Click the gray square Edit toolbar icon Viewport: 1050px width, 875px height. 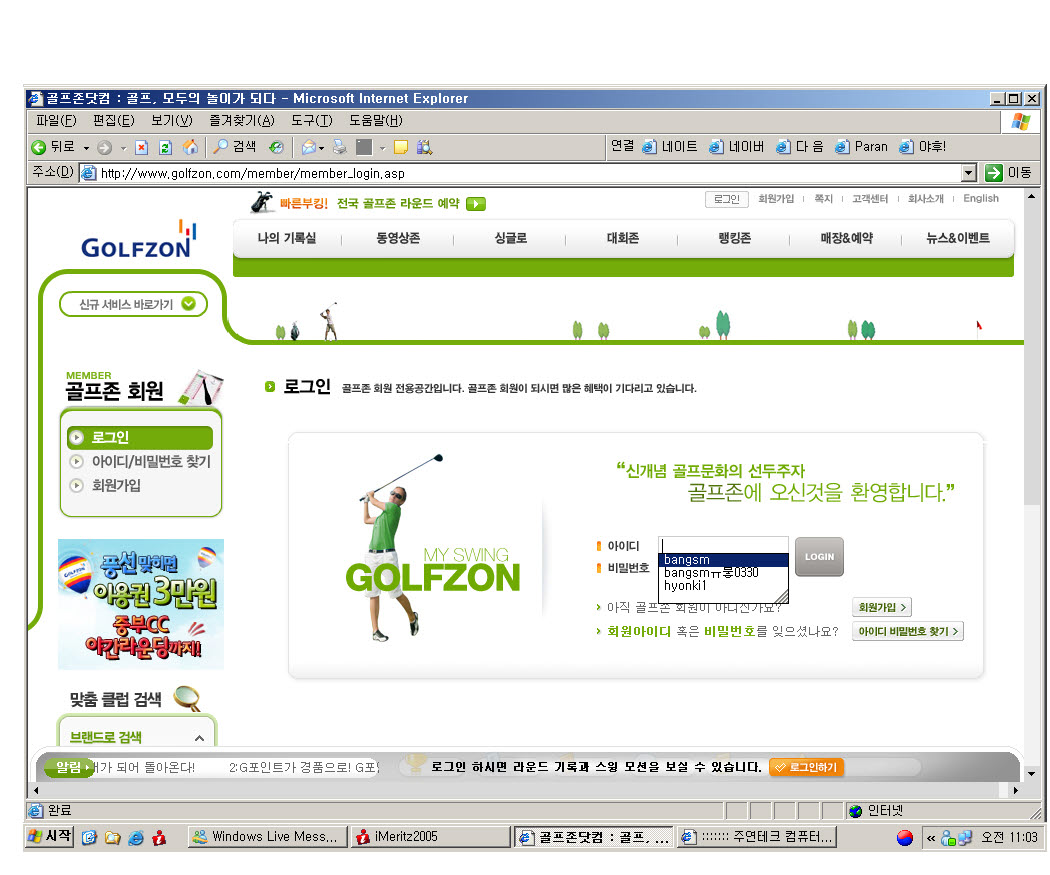tap(364, 147)
